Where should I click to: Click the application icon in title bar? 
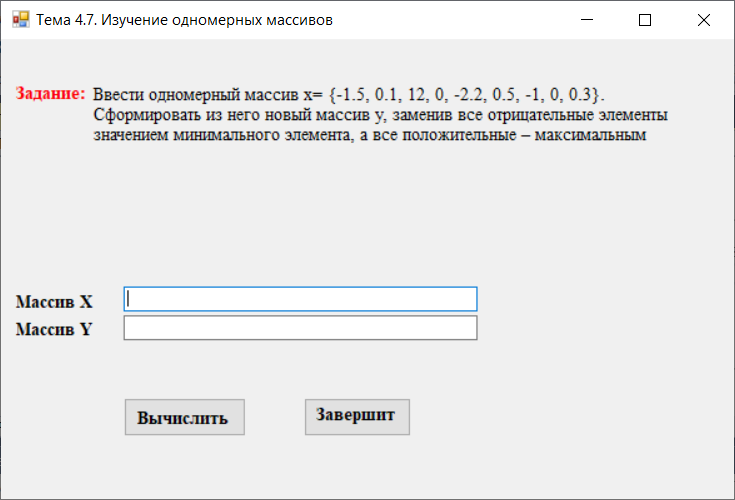pyautogui.click(x=21, y=20)
